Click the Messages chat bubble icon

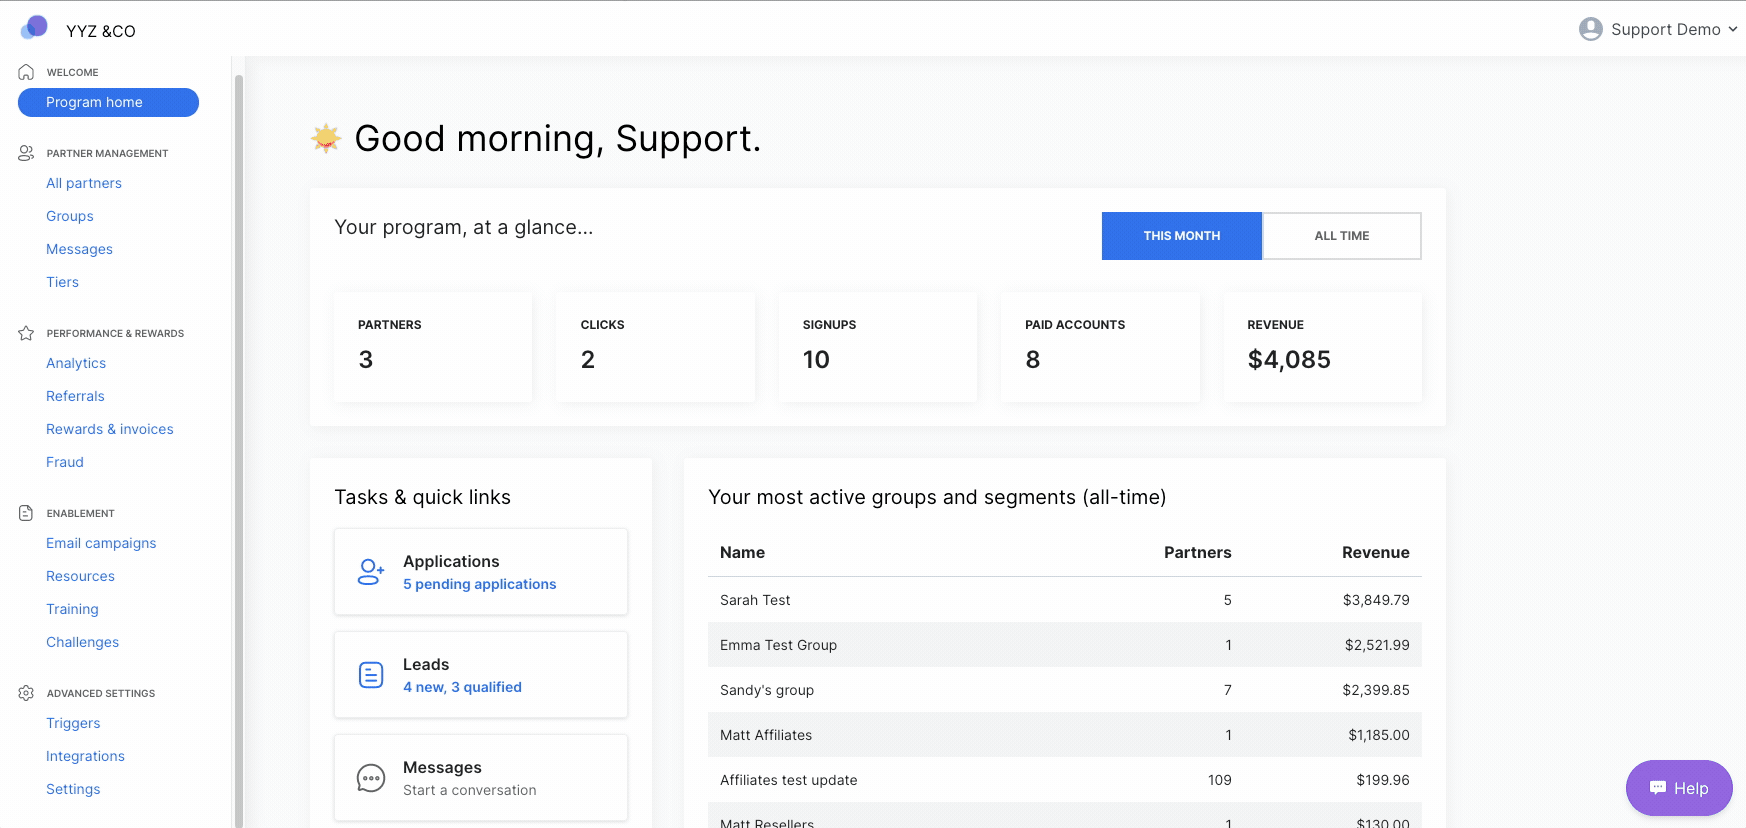(x=371, y=778)
